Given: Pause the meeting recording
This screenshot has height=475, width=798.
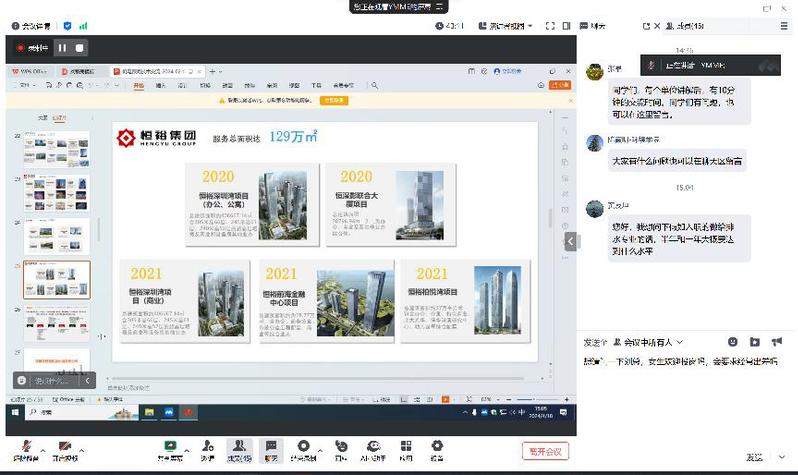Looking at the screenshot, I should tap(62, 47).
